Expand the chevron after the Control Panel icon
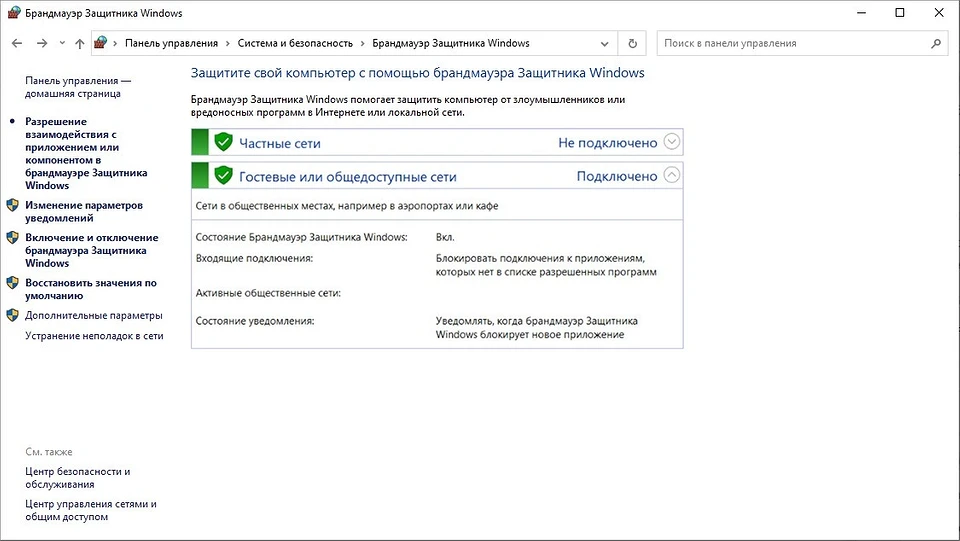The height and width of the screenshot is (541, 960). tap(115, 43)
